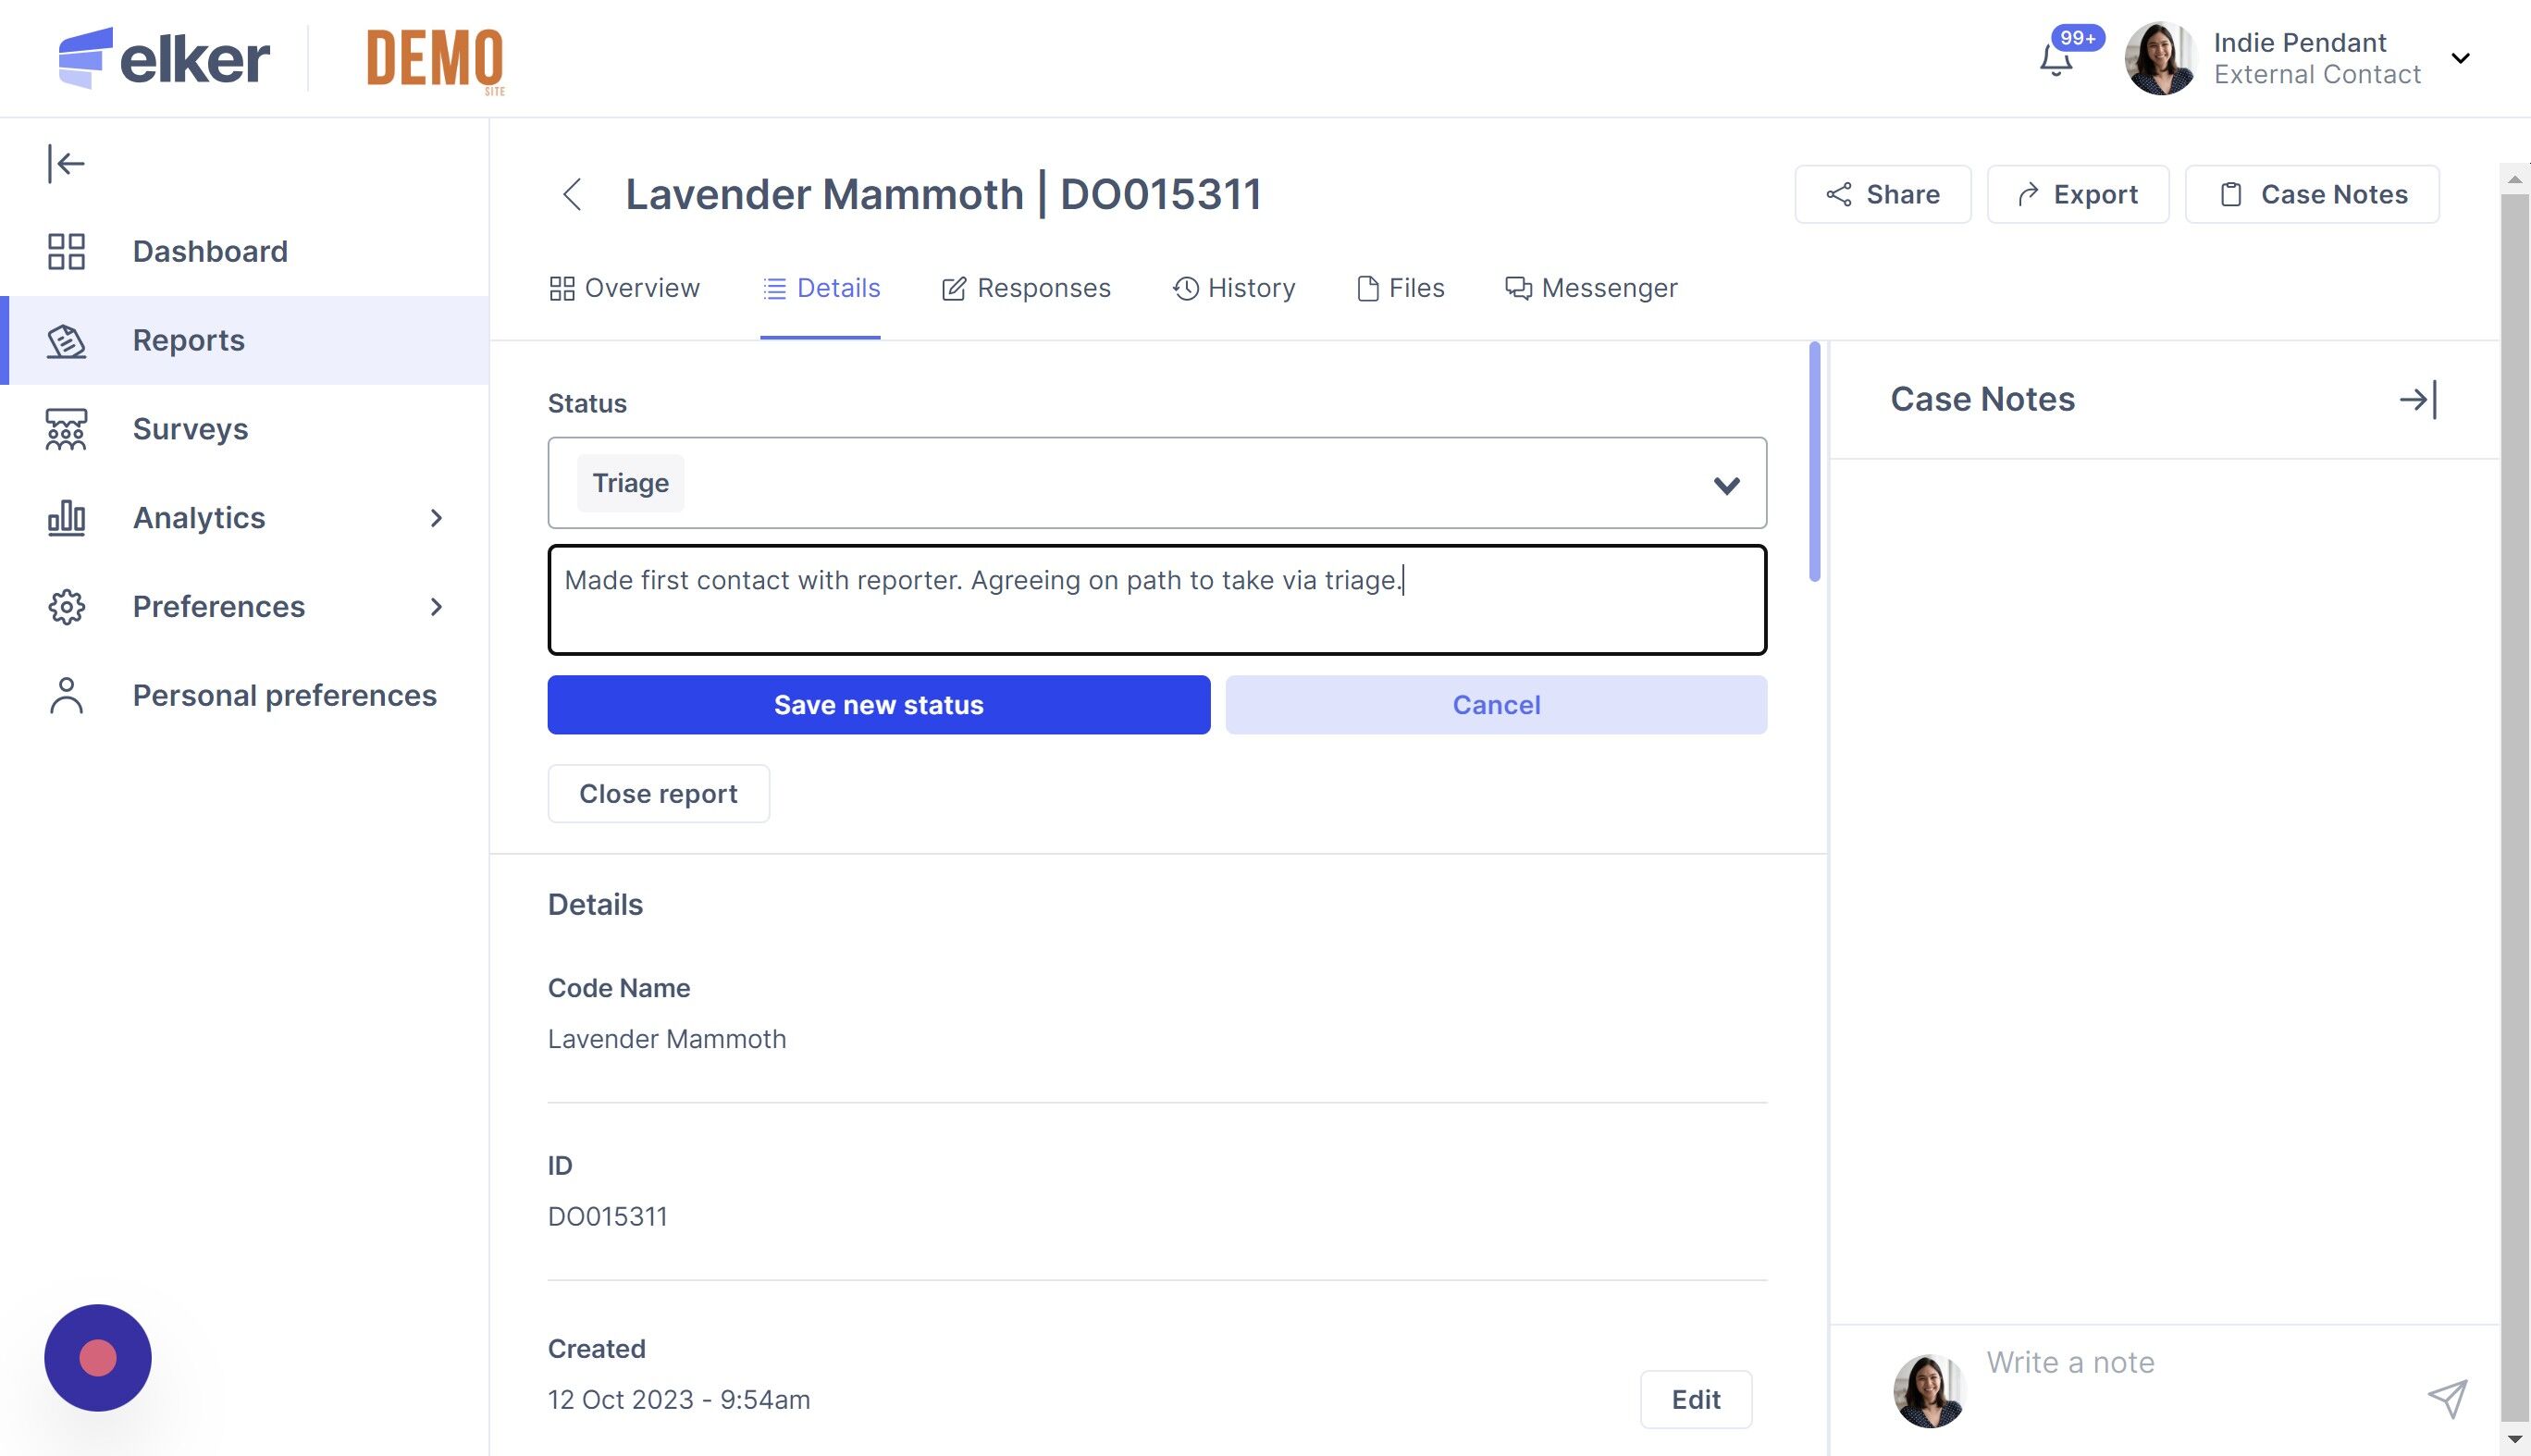Screen dimensions: 2531x1456
Task: Click the Close report button
Action: click(x=658, y=794)
